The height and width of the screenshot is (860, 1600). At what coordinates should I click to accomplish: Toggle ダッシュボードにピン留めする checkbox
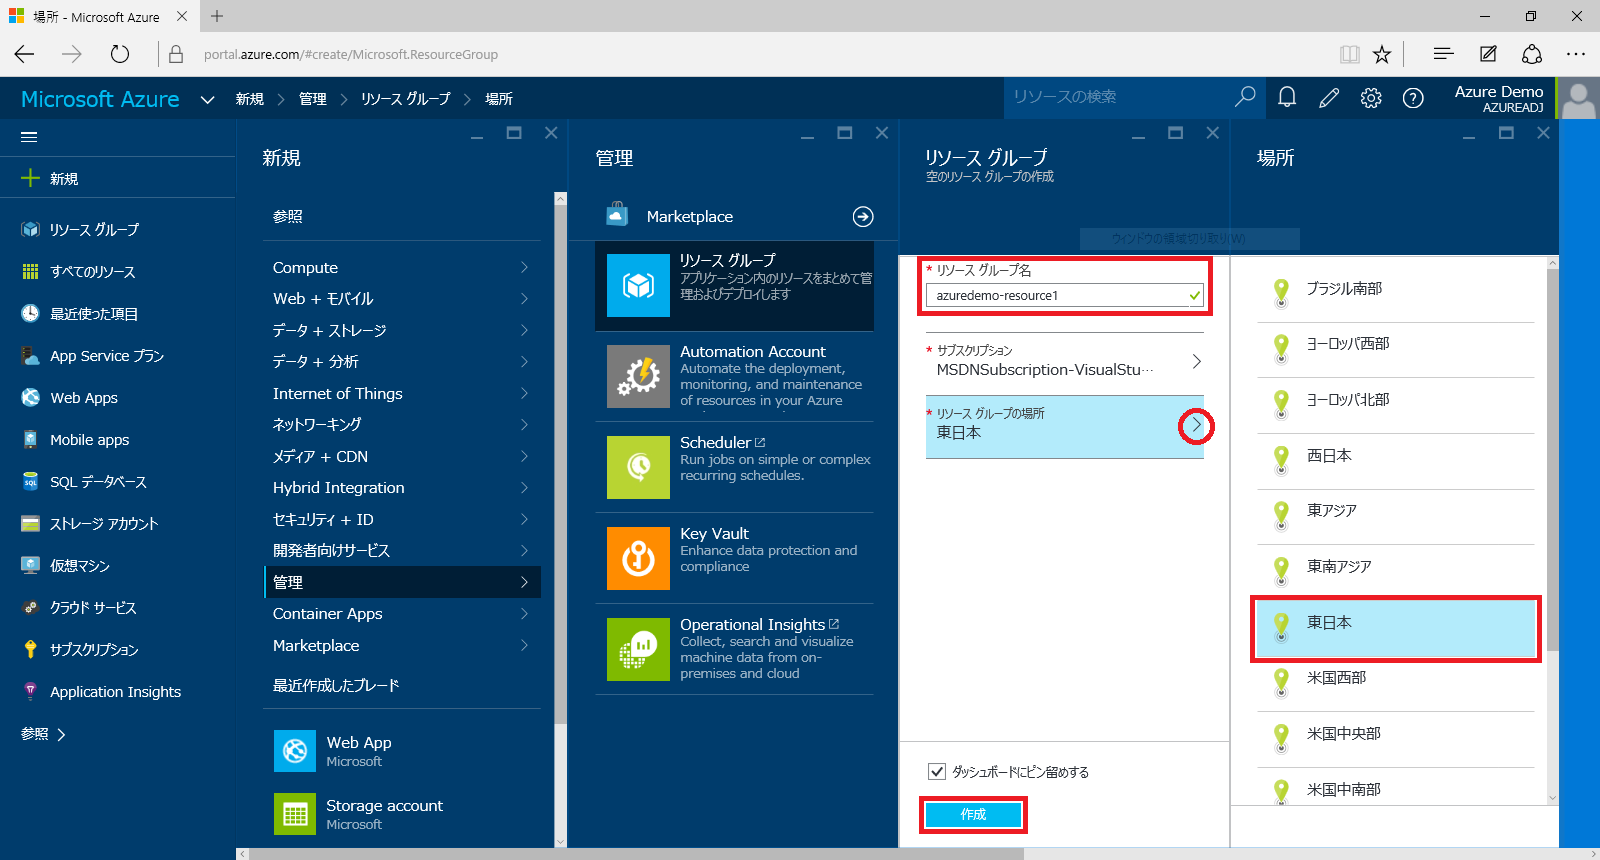[937, 771]
